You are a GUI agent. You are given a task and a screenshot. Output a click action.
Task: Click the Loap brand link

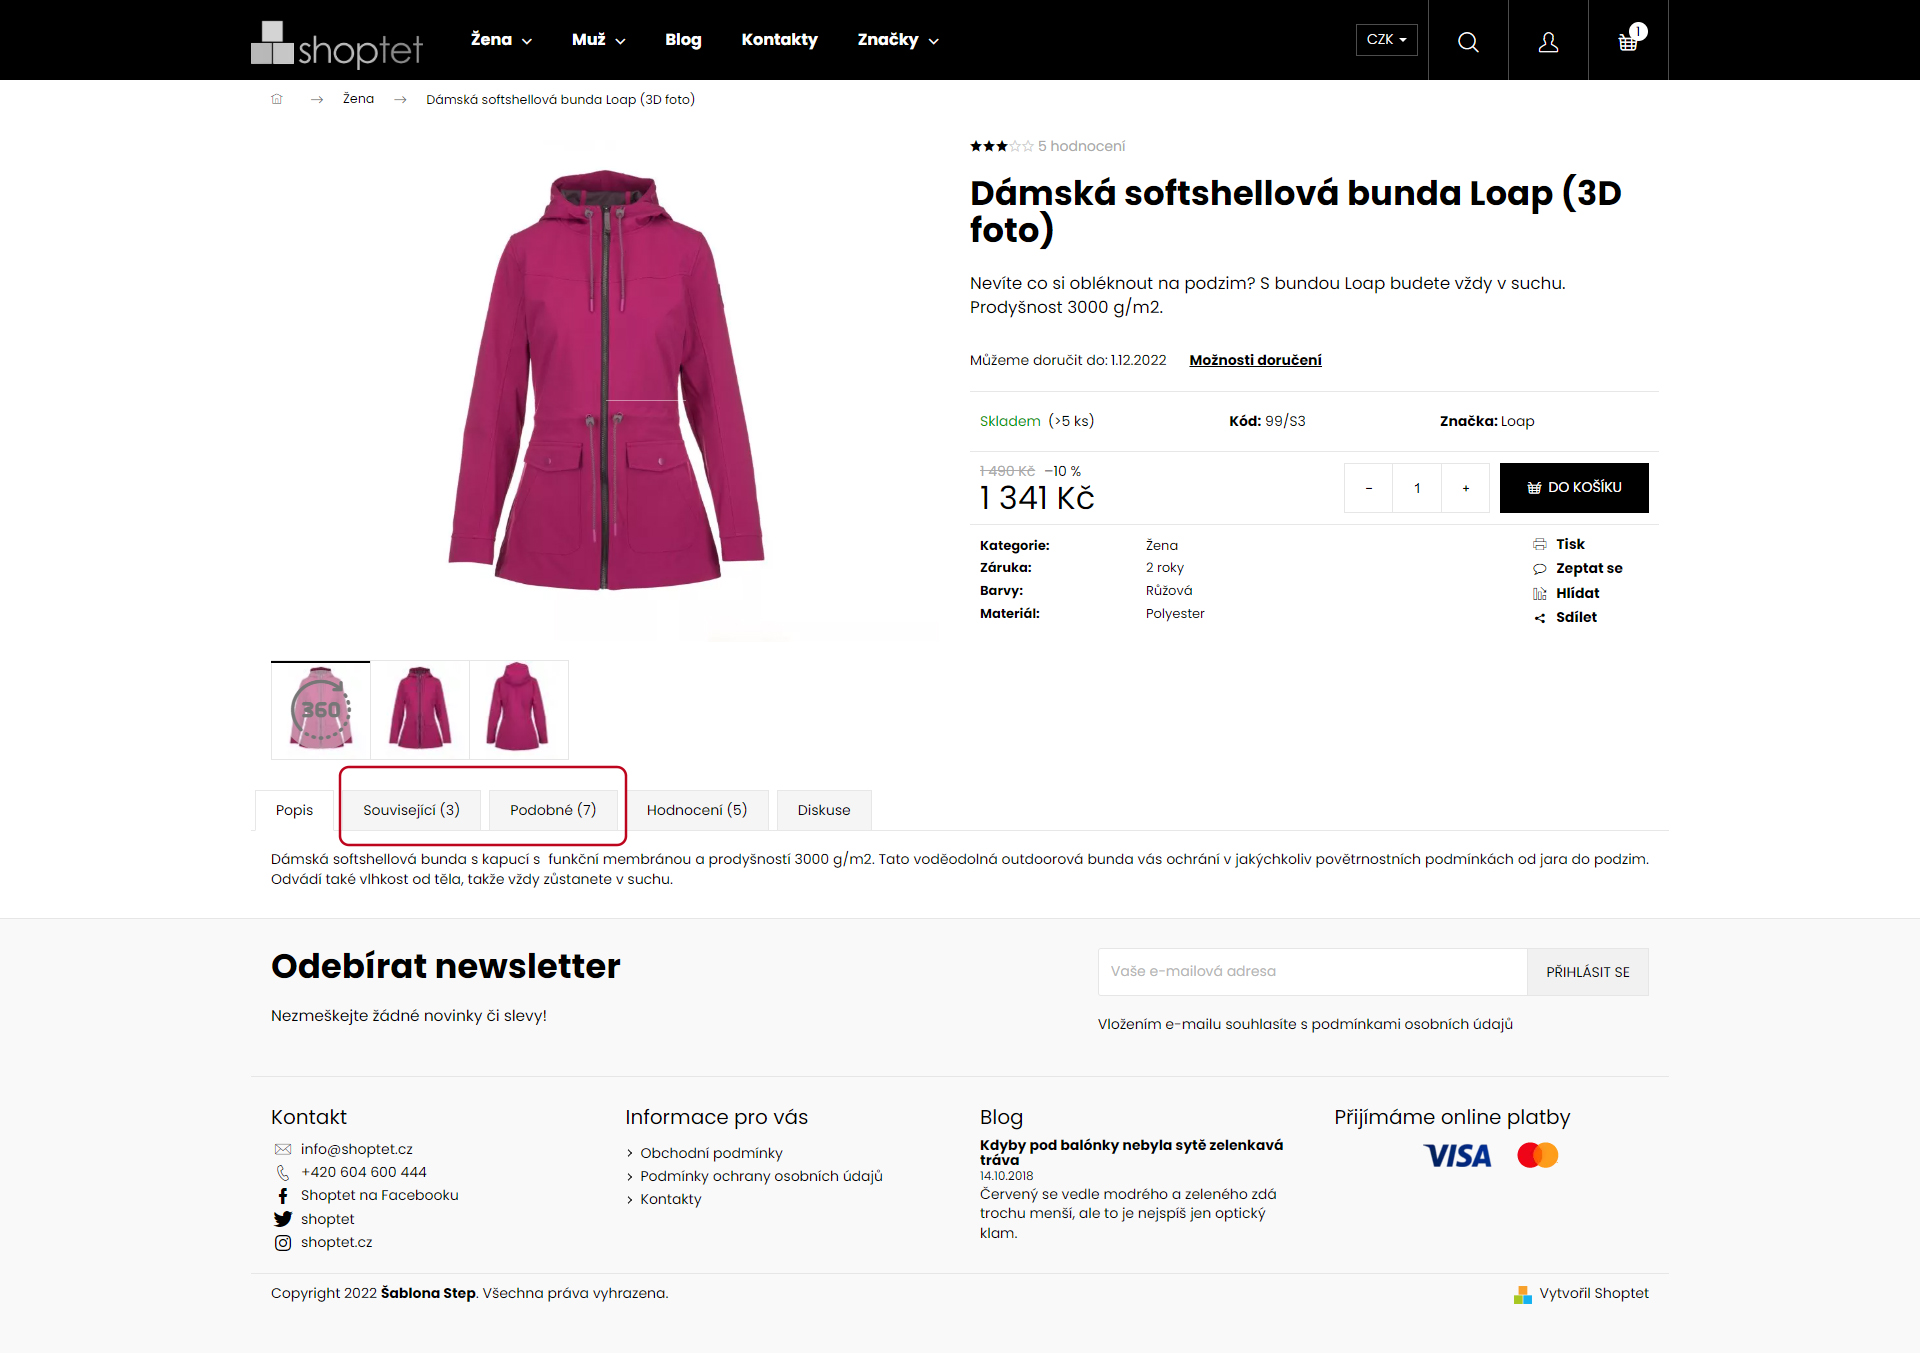point(1517,421)
